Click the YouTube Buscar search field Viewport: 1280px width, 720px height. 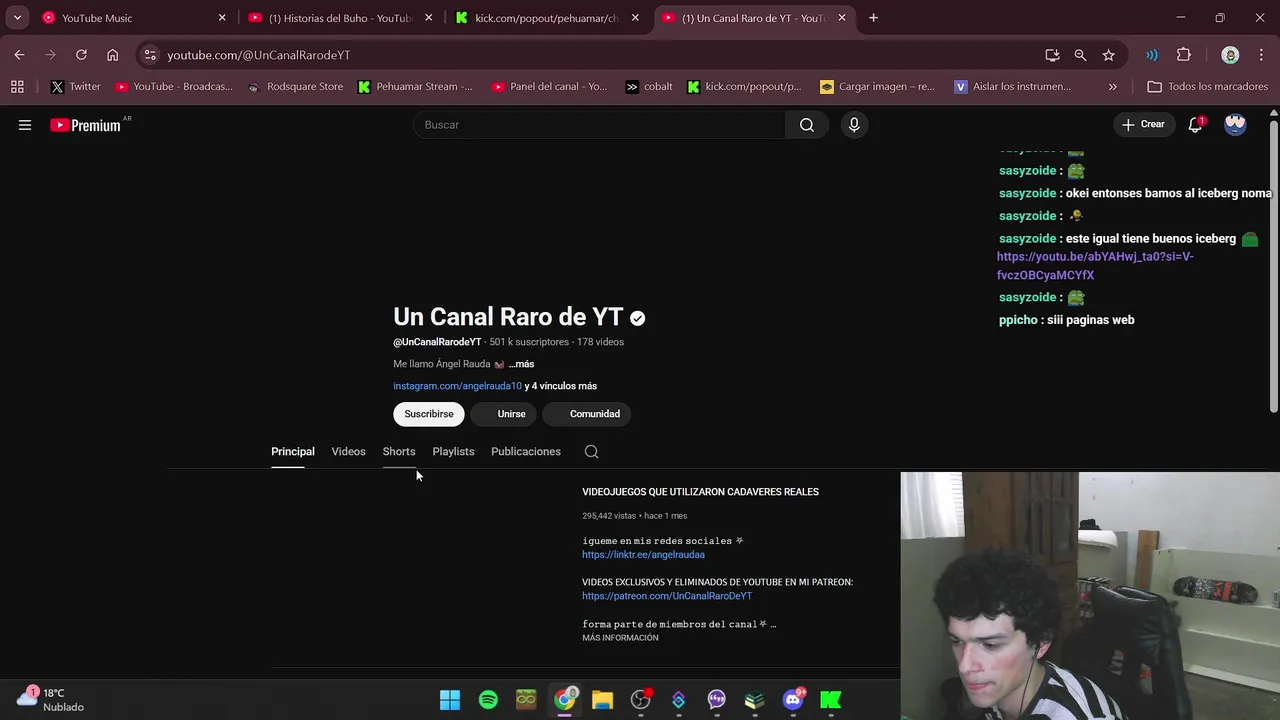(599, 125)
